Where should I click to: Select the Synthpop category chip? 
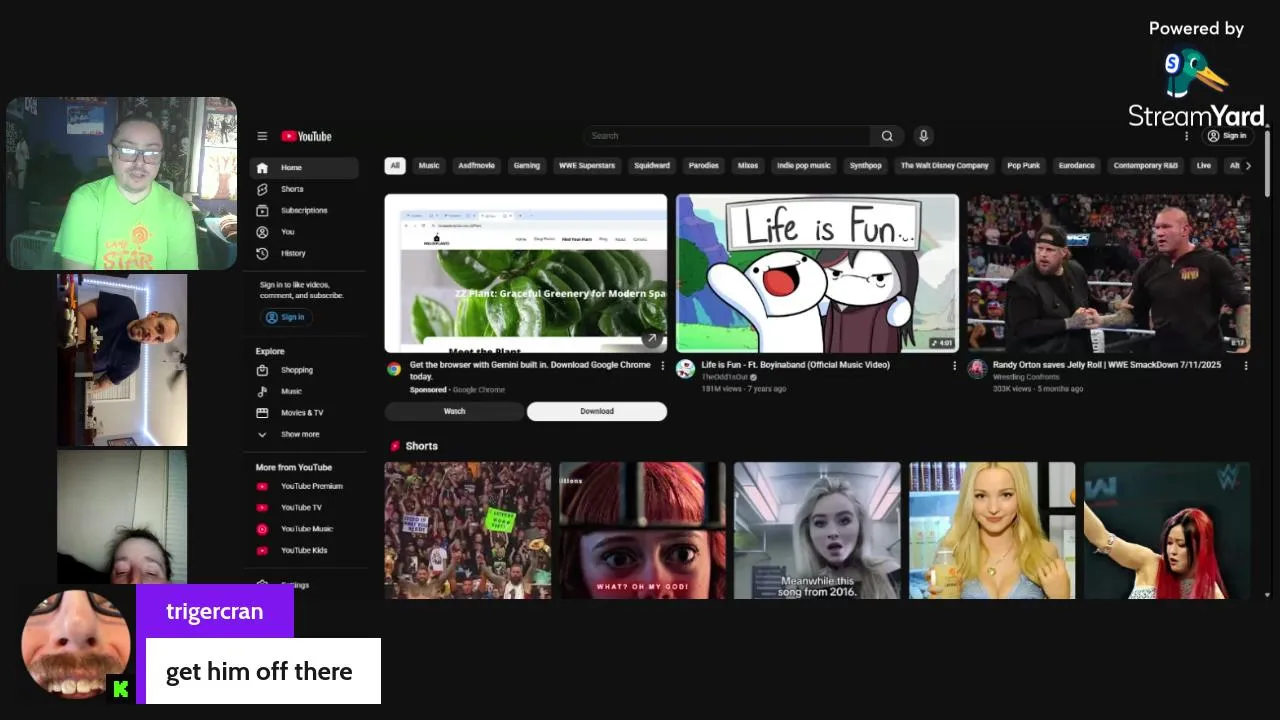point(866,166)
